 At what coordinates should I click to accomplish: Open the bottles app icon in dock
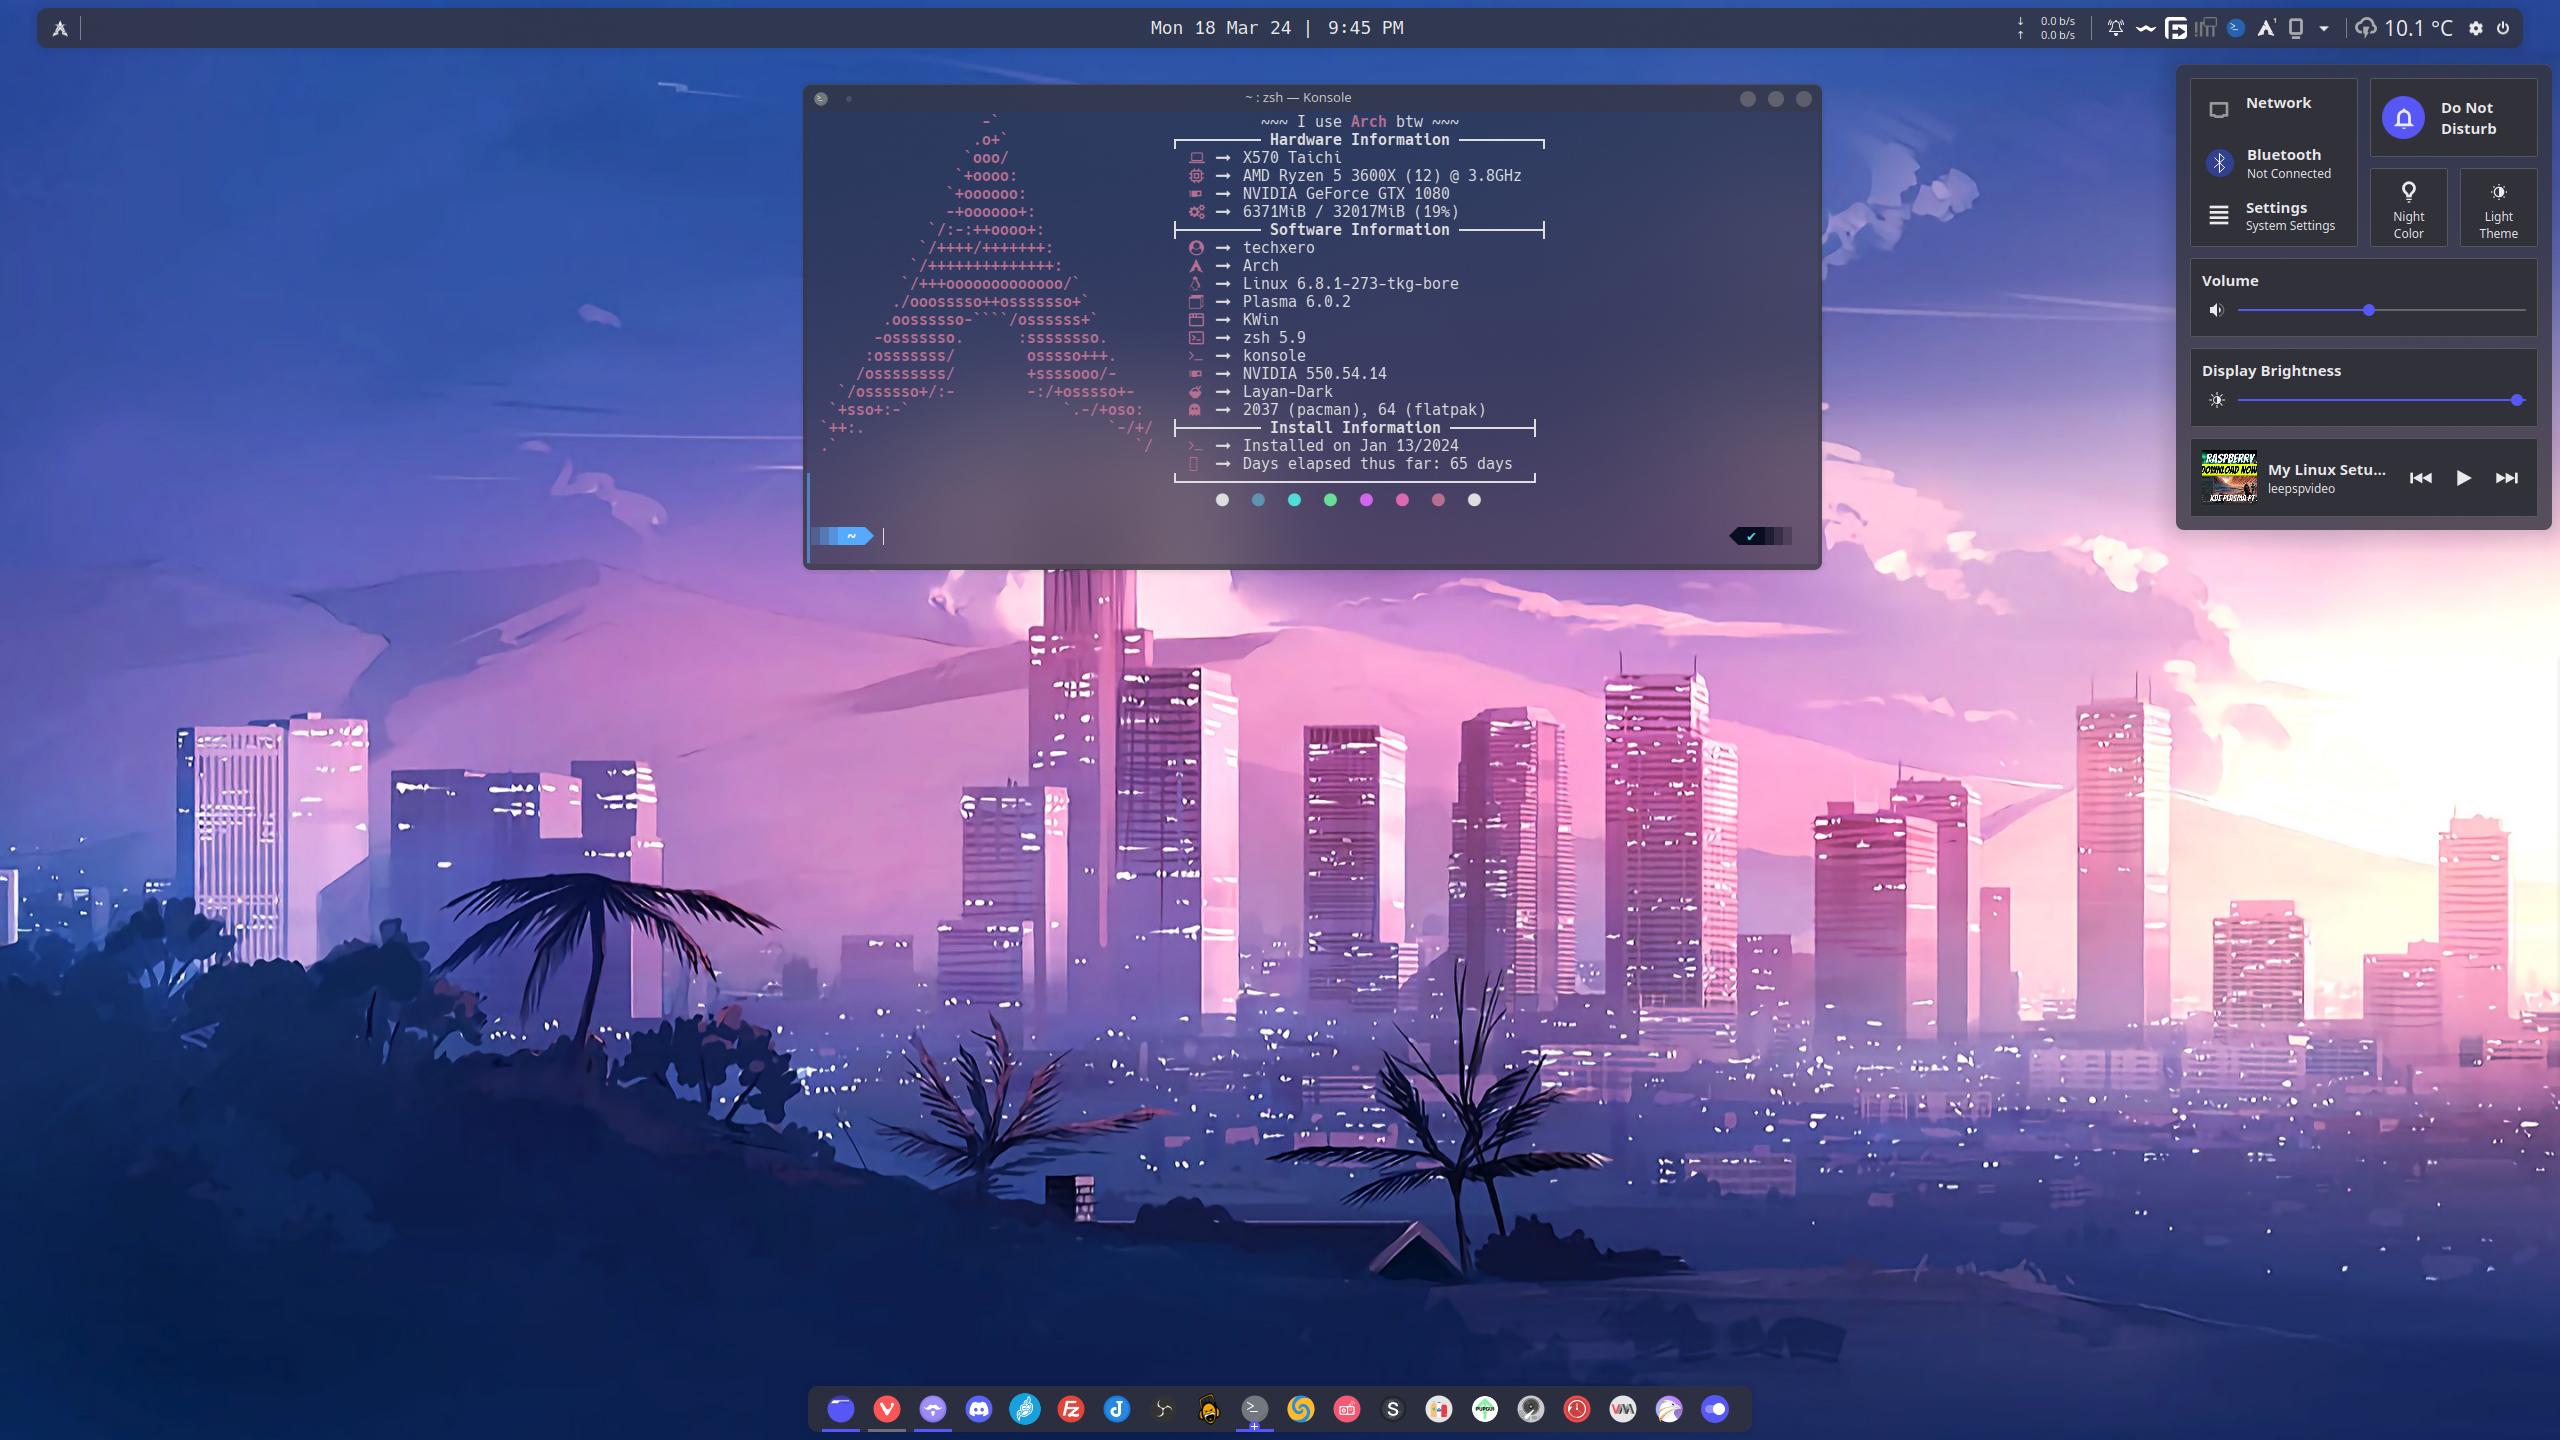1439,1409
